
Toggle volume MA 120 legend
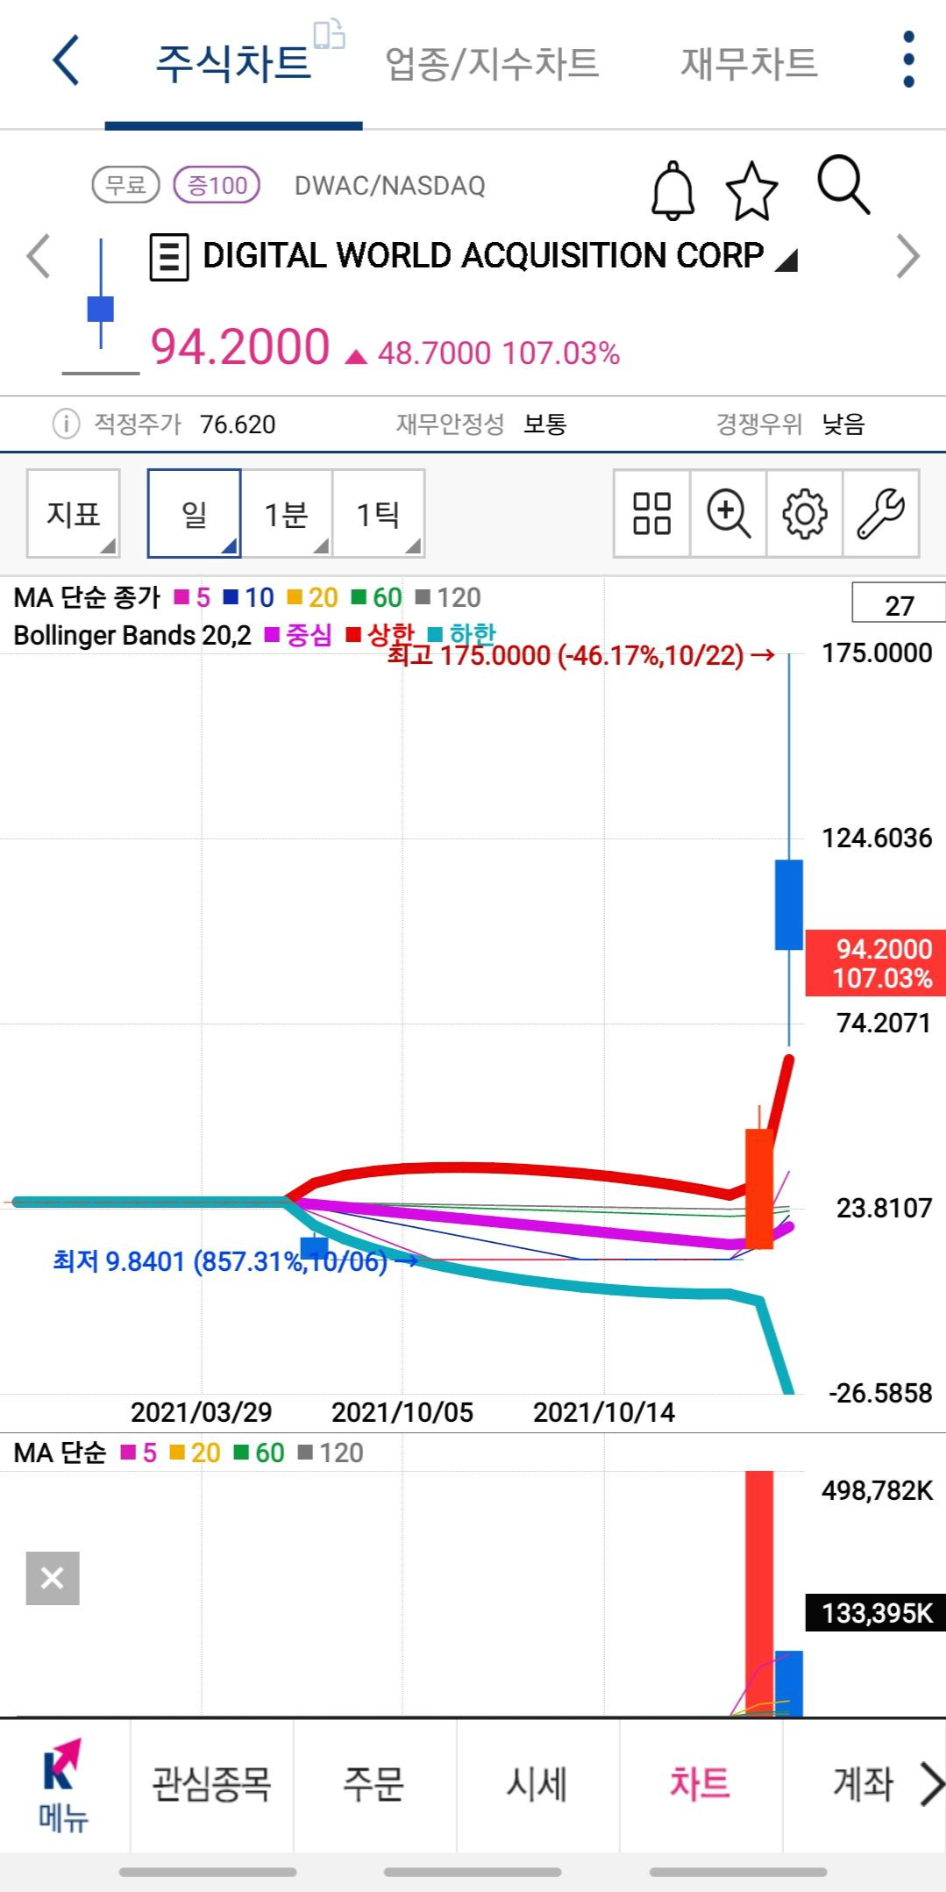(x=331, y=1453)
